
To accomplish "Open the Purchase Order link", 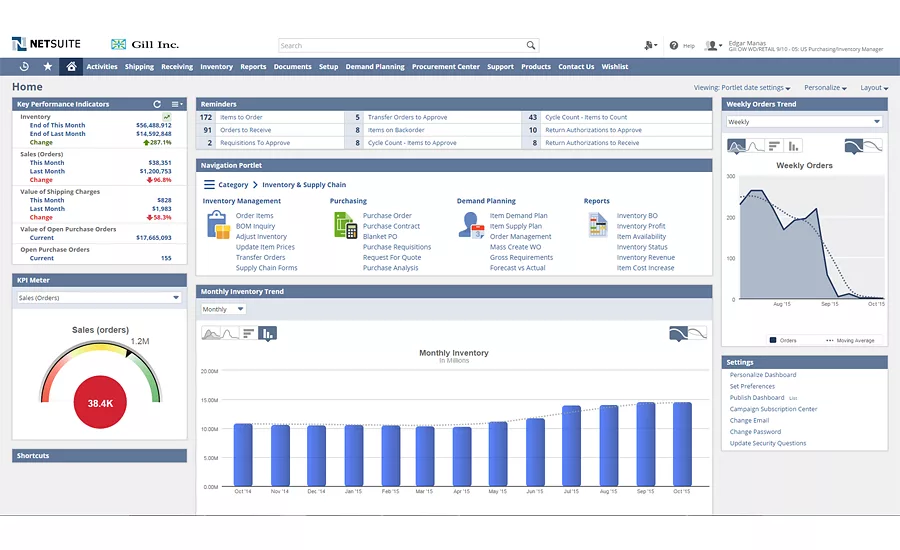I will 387,215.
